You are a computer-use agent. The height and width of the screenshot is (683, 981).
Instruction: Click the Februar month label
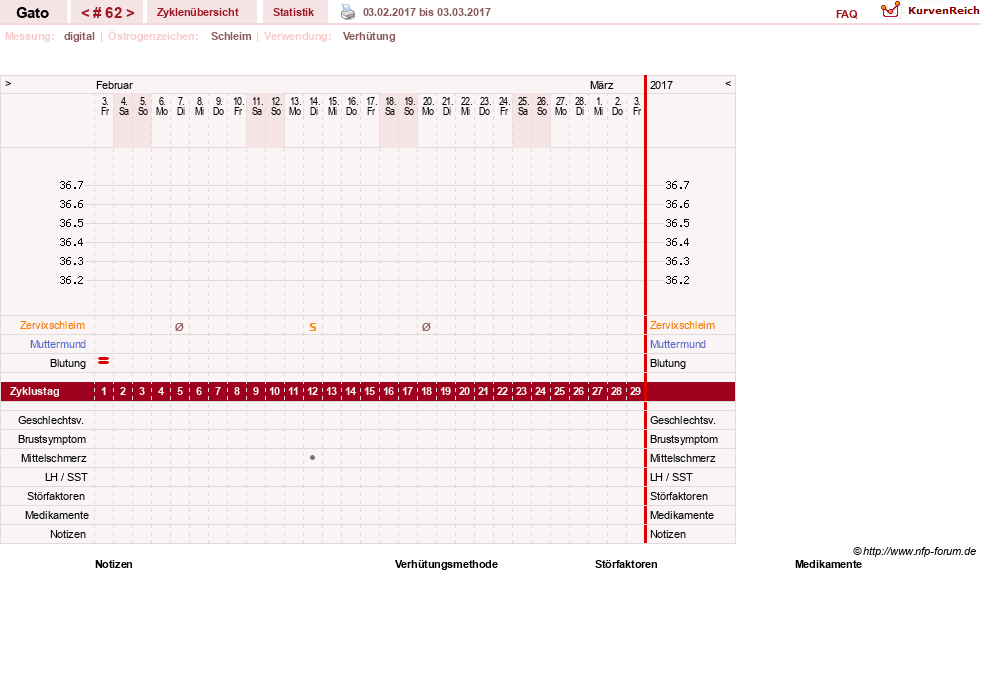pos(114,85)
